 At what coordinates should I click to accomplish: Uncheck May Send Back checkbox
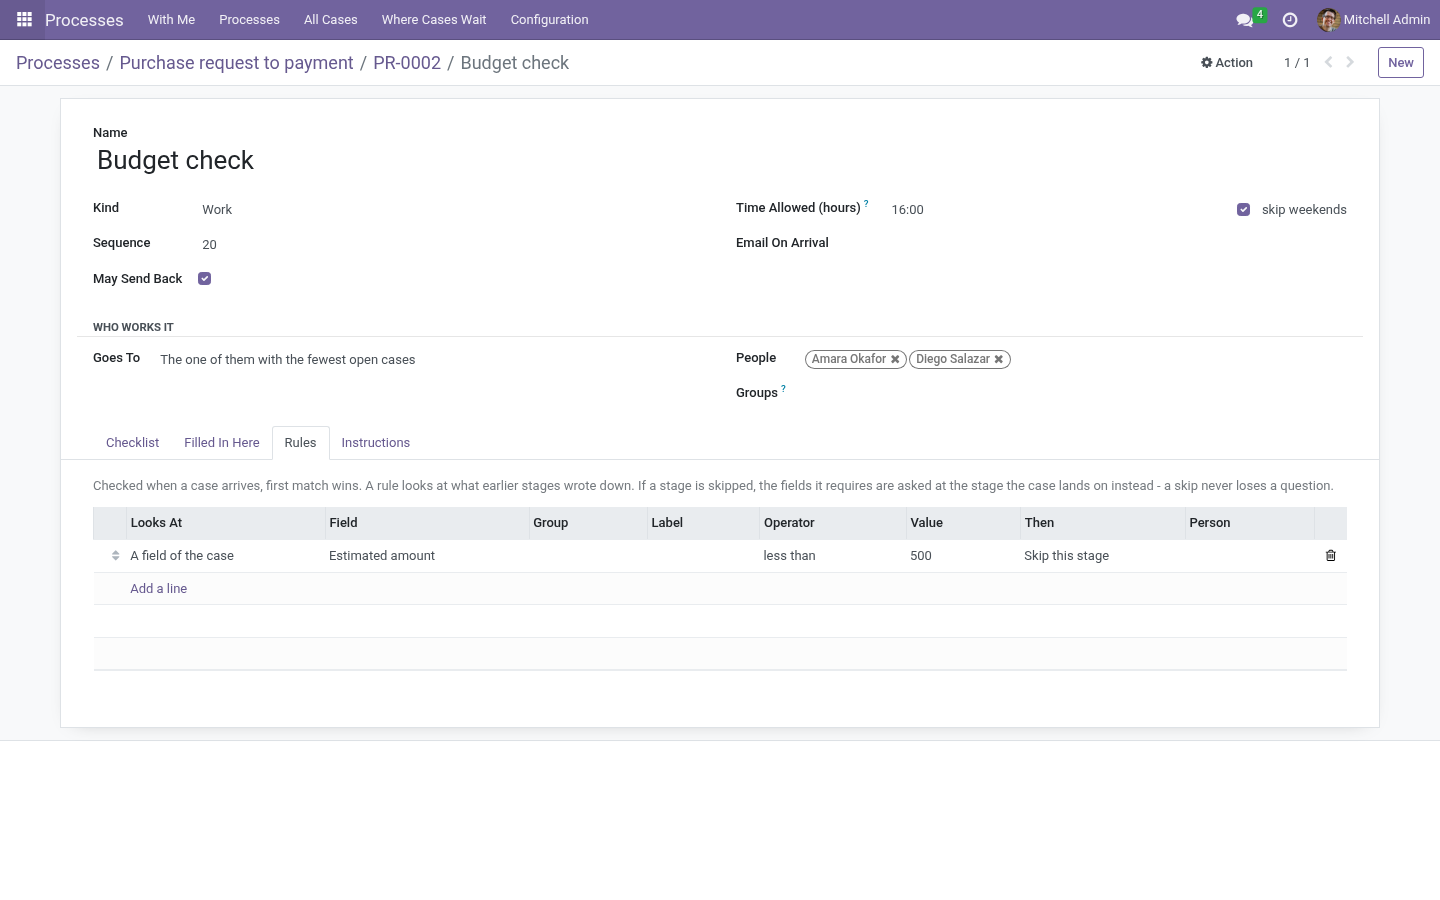click(204, 279)
